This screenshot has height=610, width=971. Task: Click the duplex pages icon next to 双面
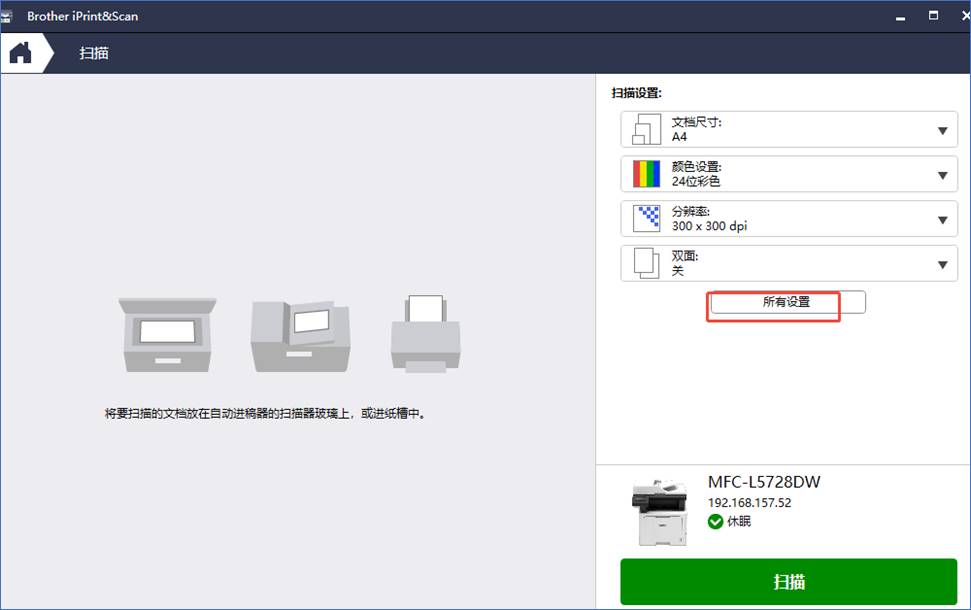coord(645,264)
